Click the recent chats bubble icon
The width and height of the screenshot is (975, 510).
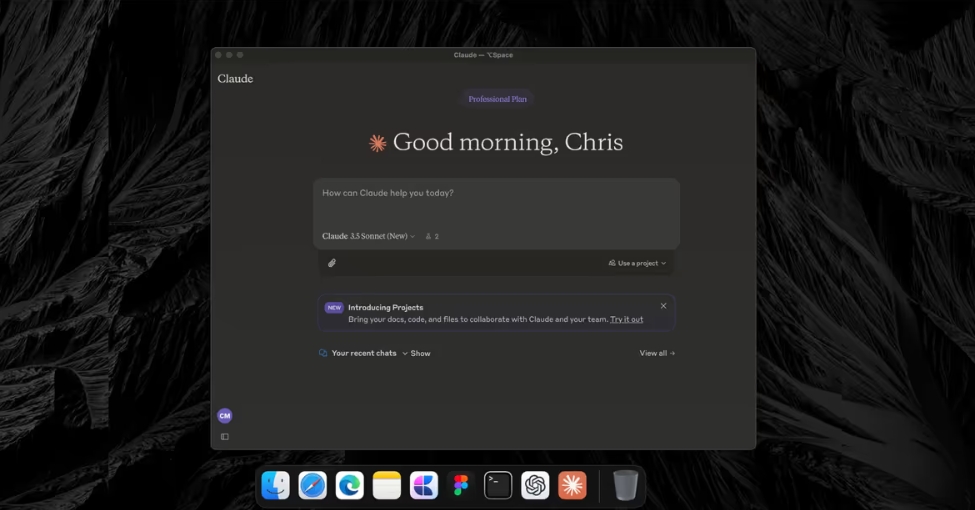pos(323,353)
